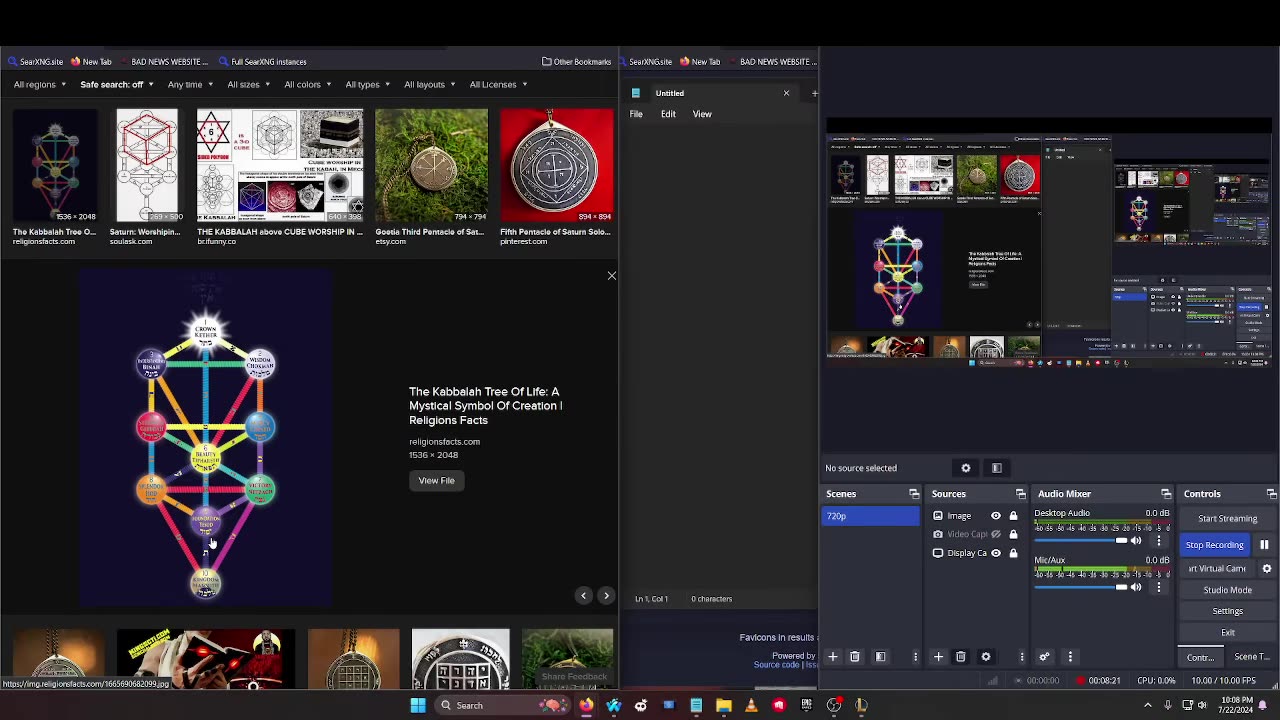Open Other Bookmarks folder
This screenshot has height=720, width=1280.
coord(576,62)
